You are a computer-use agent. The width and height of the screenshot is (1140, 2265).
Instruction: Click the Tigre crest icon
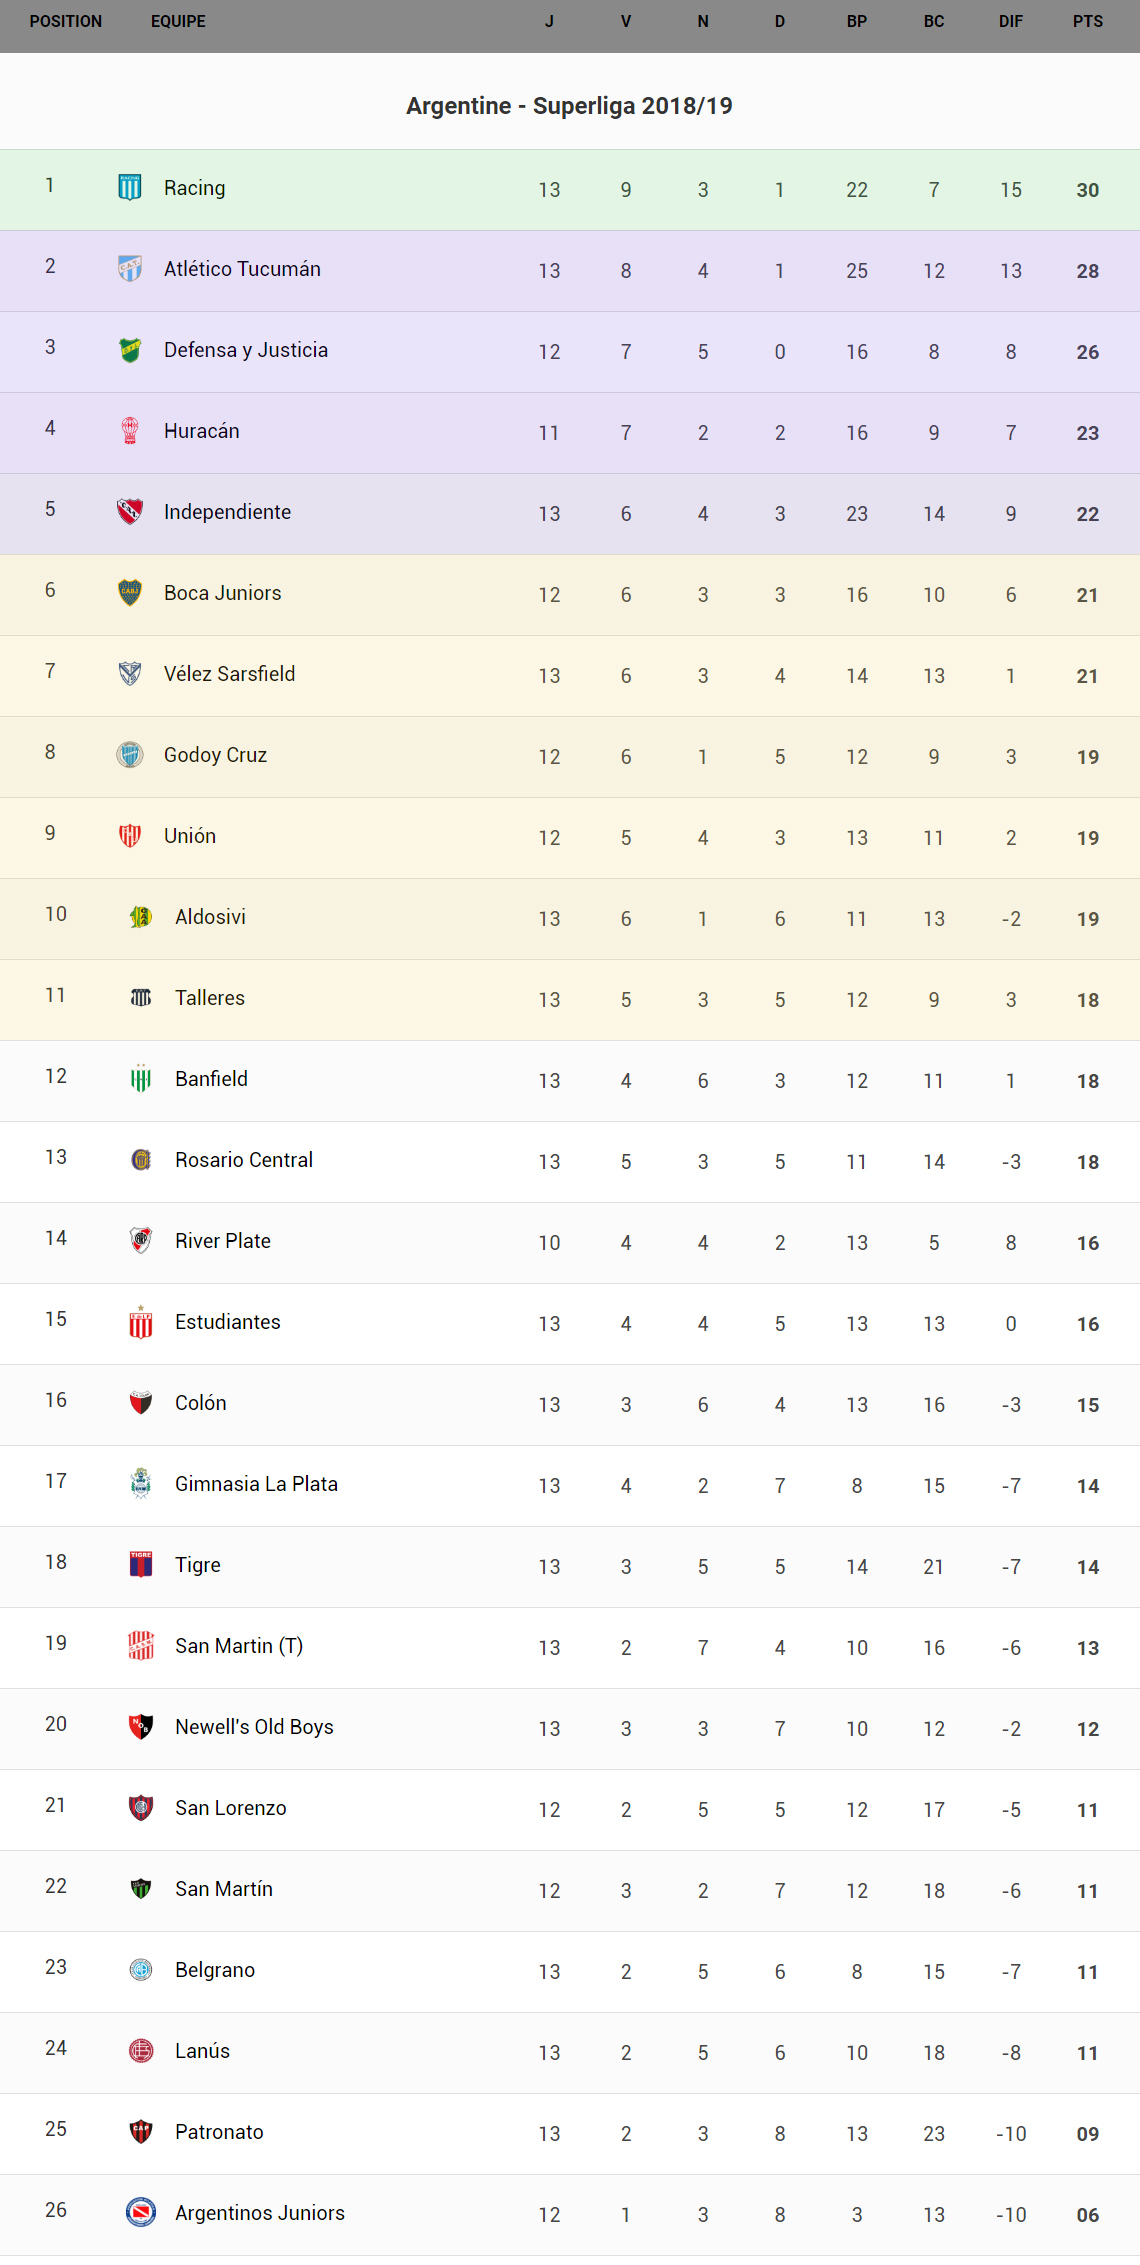click(x=141, y=1564)
